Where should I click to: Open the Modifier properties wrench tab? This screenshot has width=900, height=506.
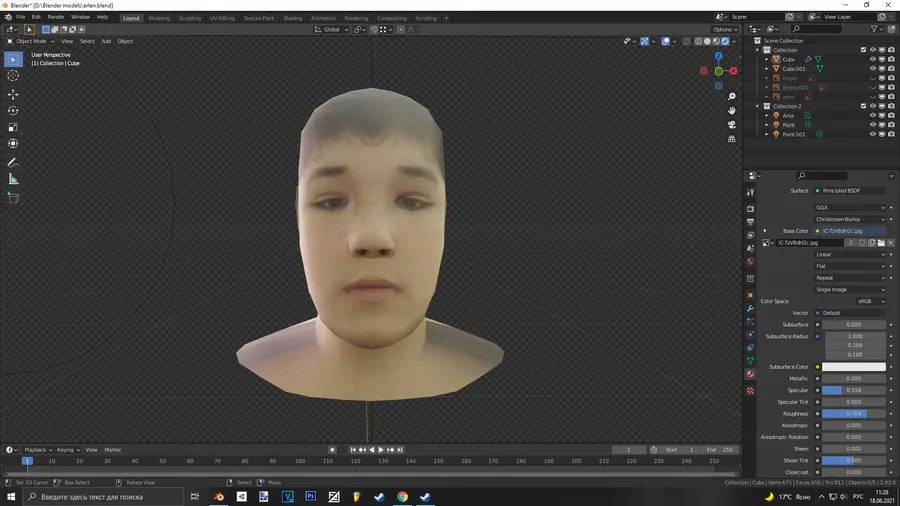tap(751, 309)
